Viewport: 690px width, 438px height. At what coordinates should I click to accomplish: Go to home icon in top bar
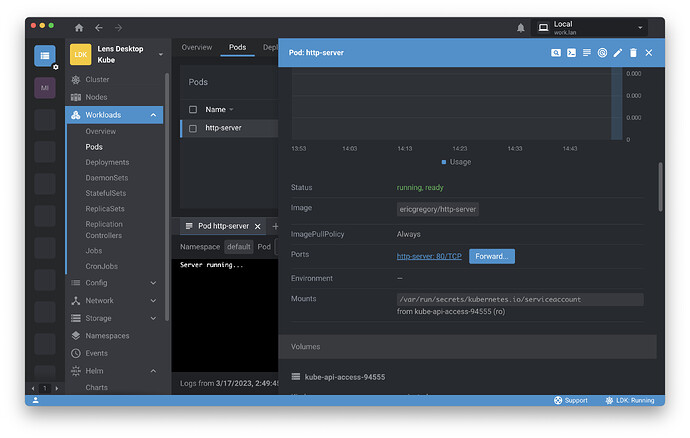coord(79,28)
